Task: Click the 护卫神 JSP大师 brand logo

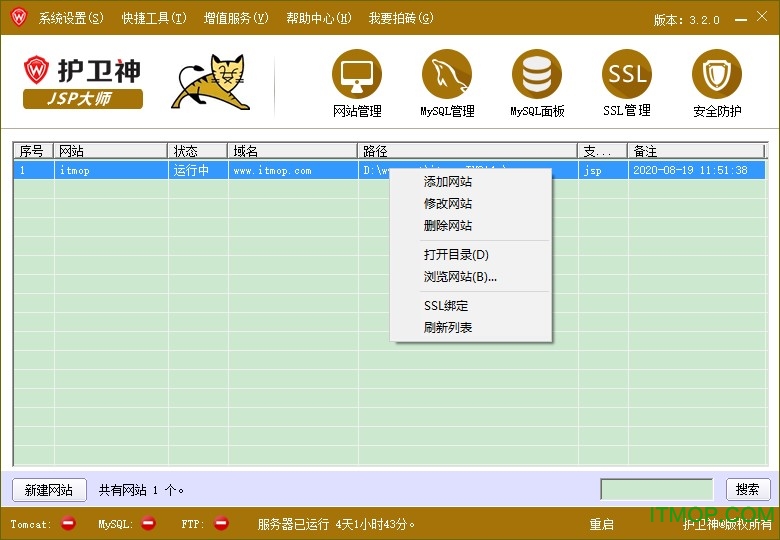Action: click(83, 82)
